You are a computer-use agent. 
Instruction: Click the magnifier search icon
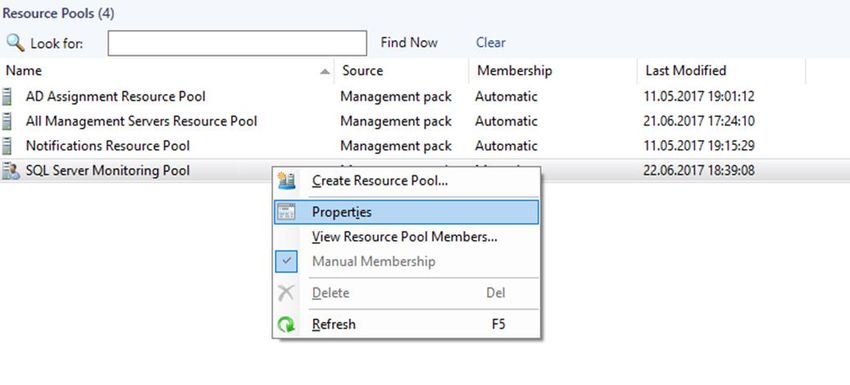pyautogui.click(x=15, y=42)
